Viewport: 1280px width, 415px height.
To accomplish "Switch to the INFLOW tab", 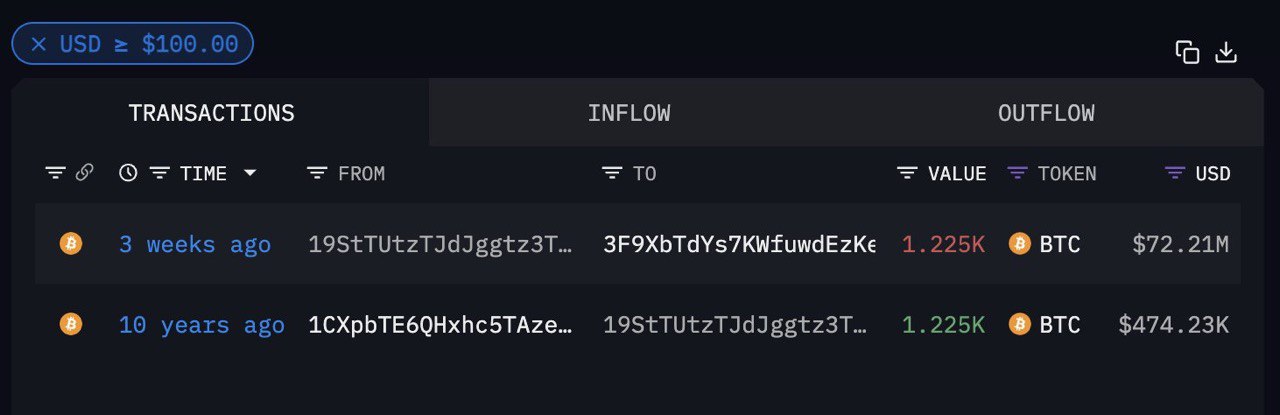I will (629, 113).
